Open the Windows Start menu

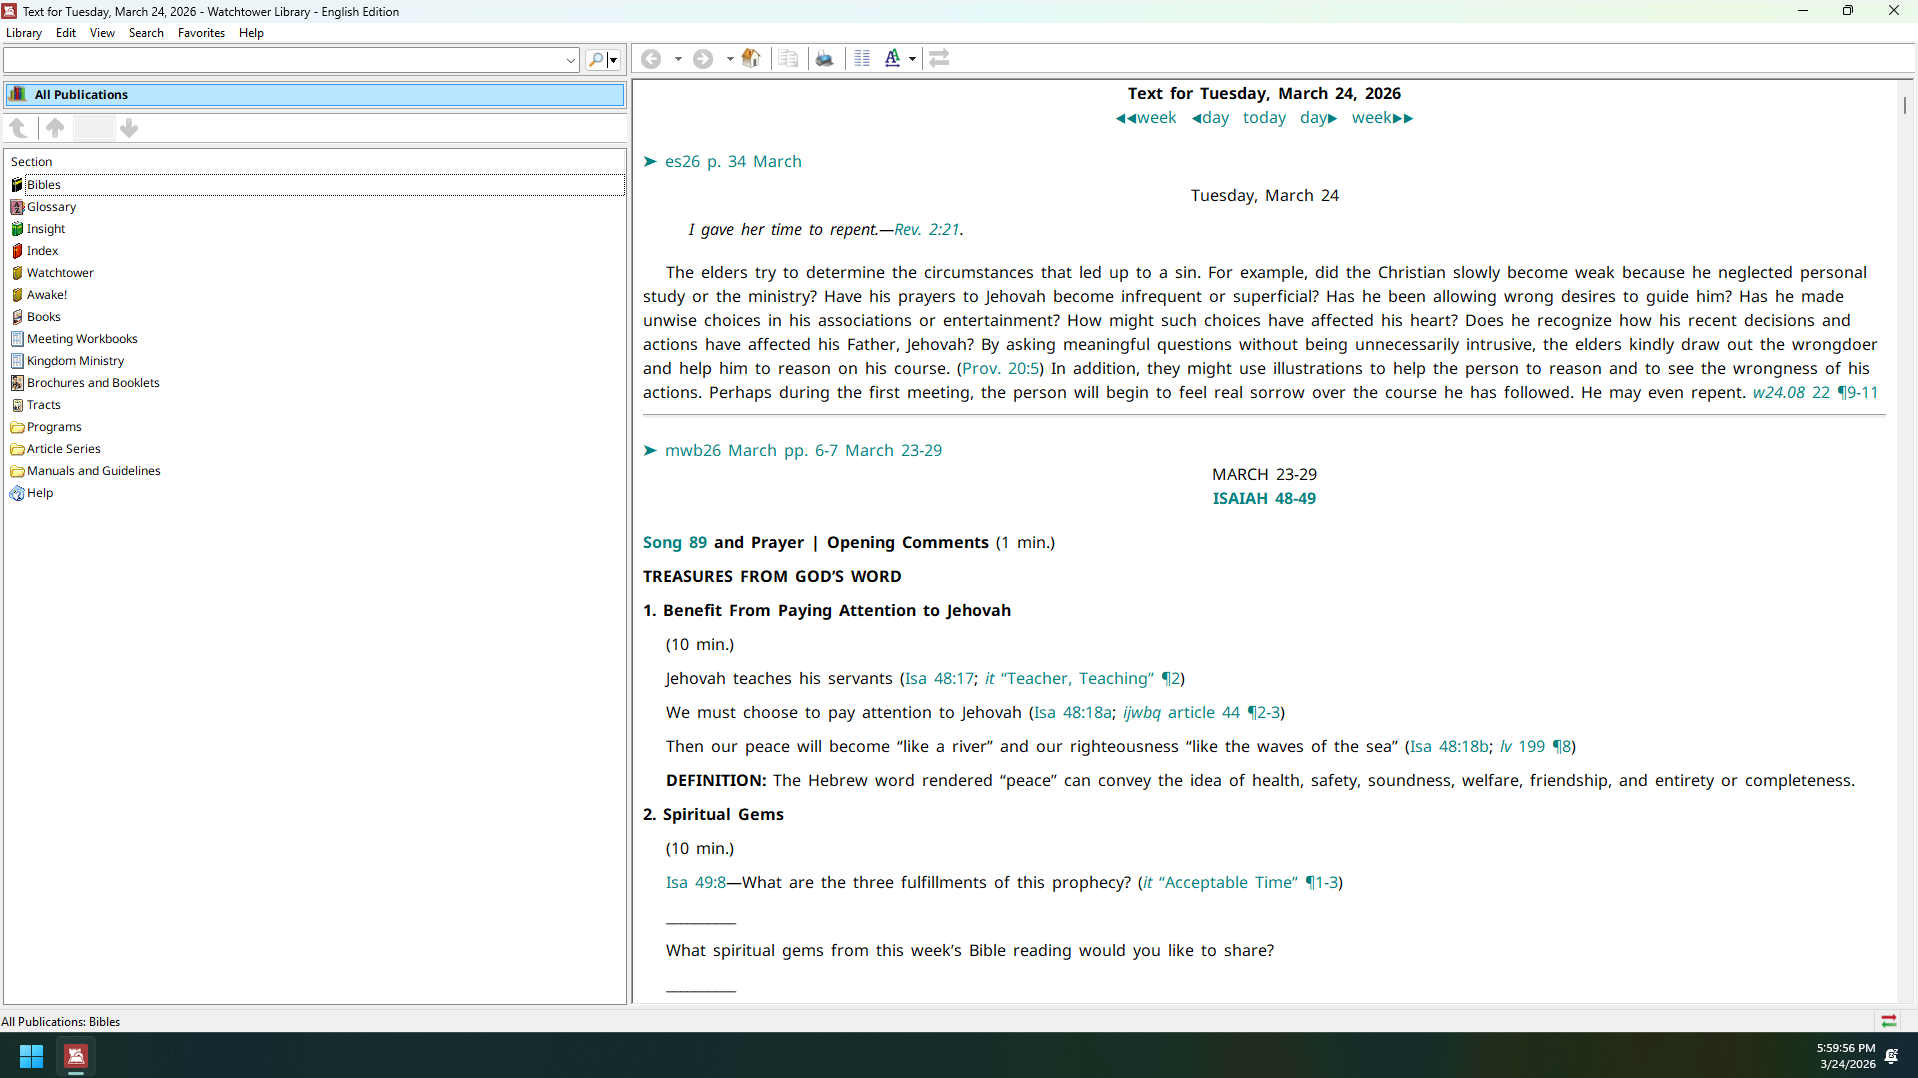[x=31, y=1056]
